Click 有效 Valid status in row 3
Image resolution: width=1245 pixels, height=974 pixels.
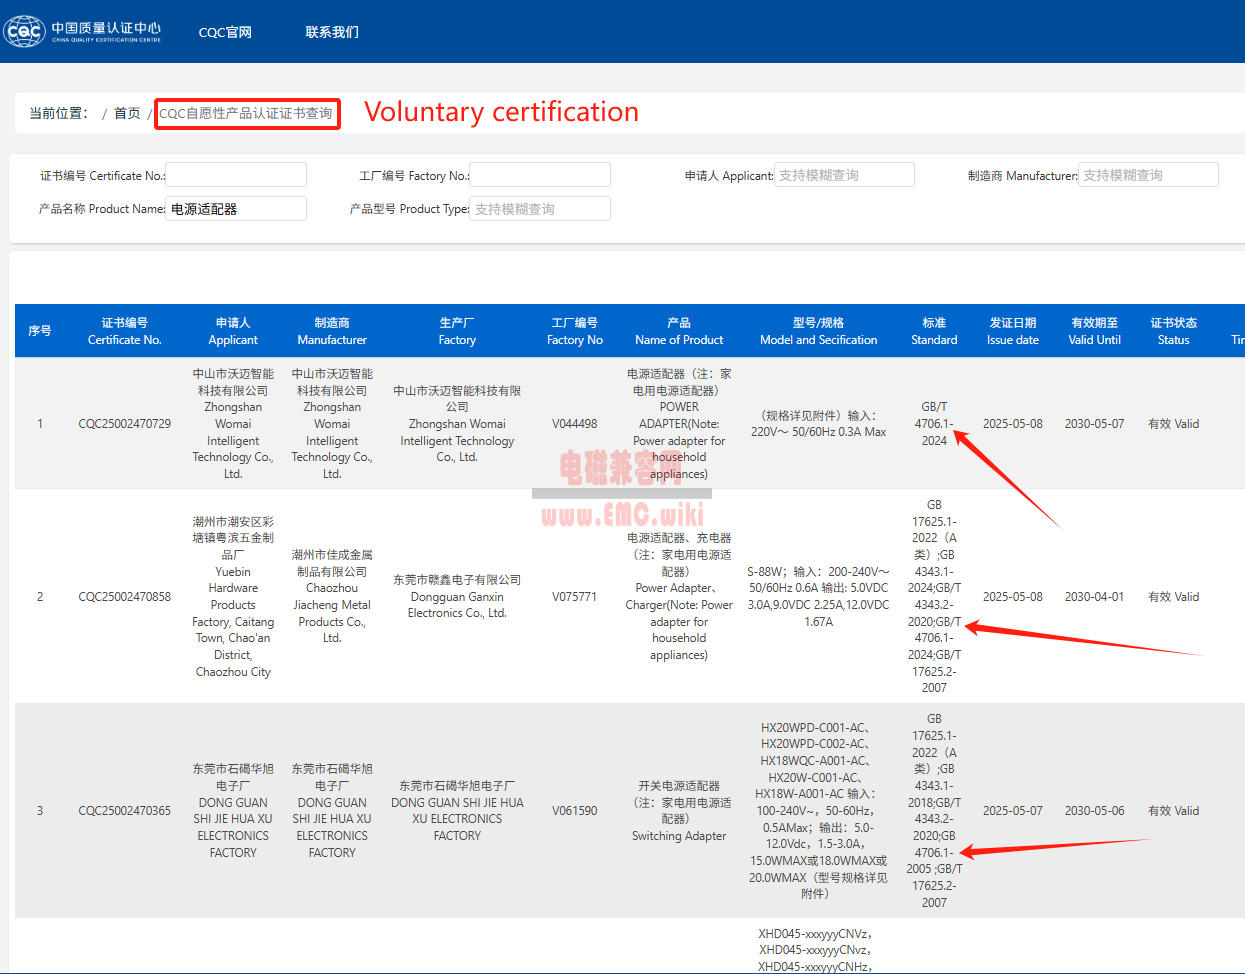(x=1174, y=811)
